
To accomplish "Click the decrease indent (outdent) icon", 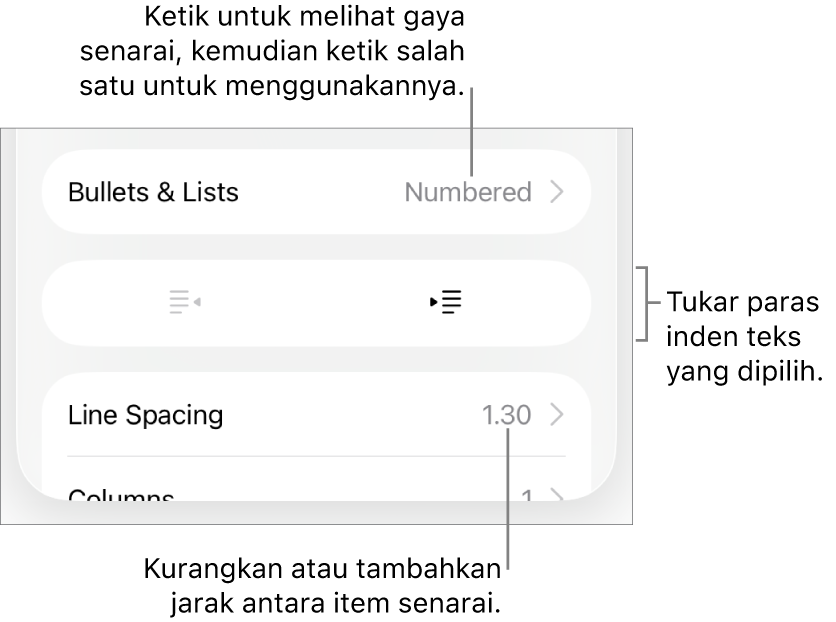I will (x=185, y=302).
